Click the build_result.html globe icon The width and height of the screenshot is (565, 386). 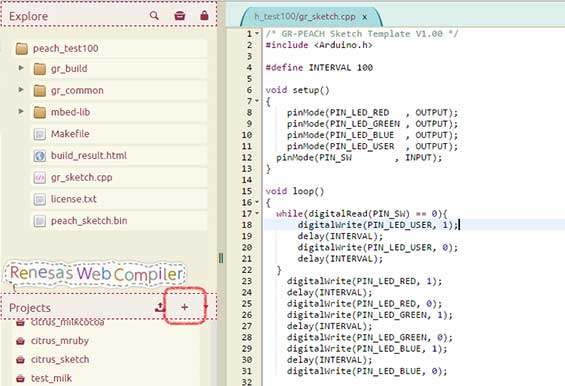(40, 156)
